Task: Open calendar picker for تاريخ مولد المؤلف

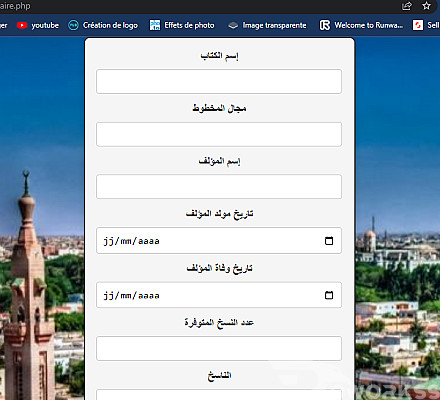Action: tap(329, 241)
